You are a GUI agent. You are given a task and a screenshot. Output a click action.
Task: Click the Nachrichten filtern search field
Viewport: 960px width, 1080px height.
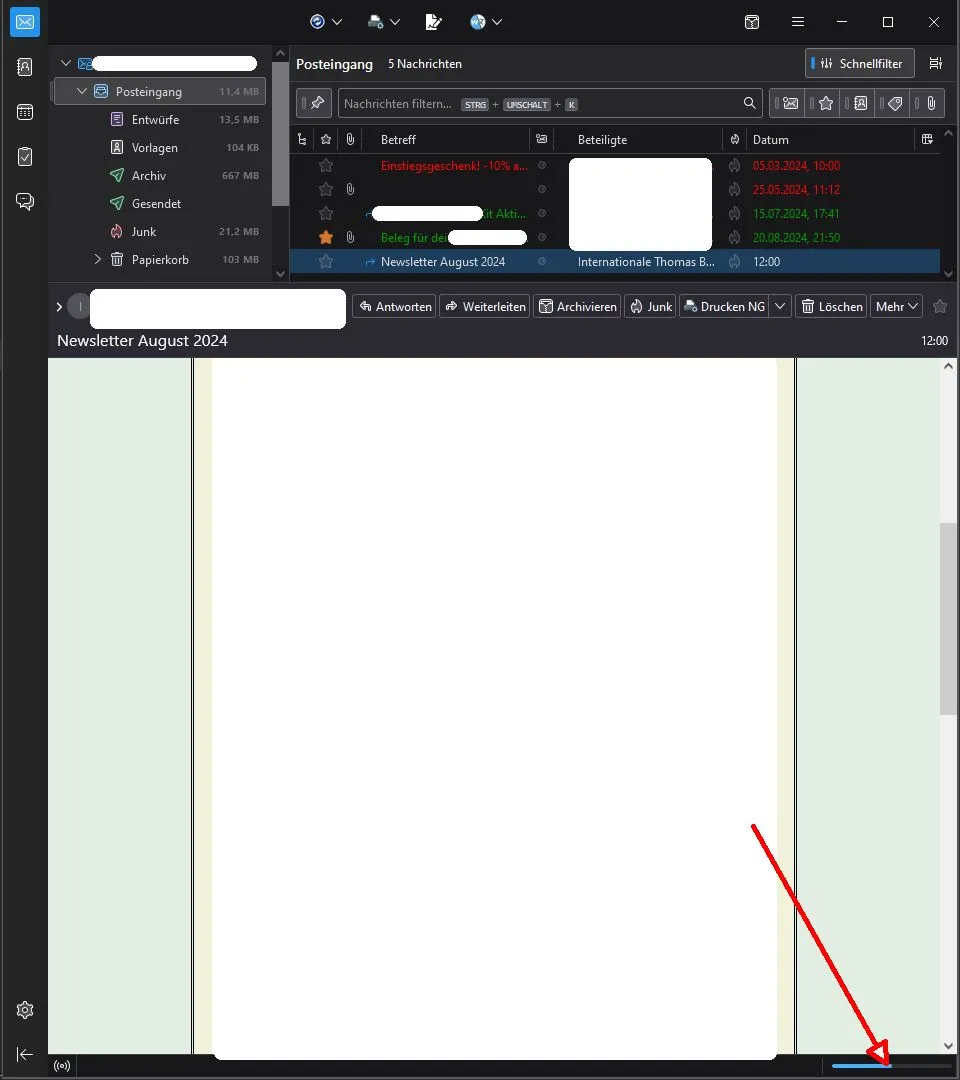(537, 103)
